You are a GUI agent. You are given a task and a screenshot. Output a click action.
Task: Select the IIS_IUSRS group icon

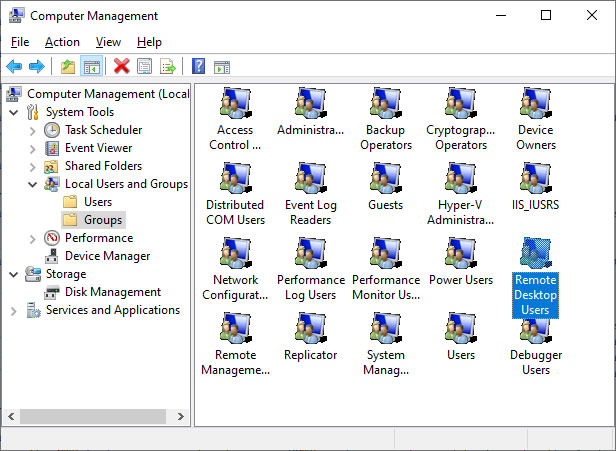(x=536, y=178)
